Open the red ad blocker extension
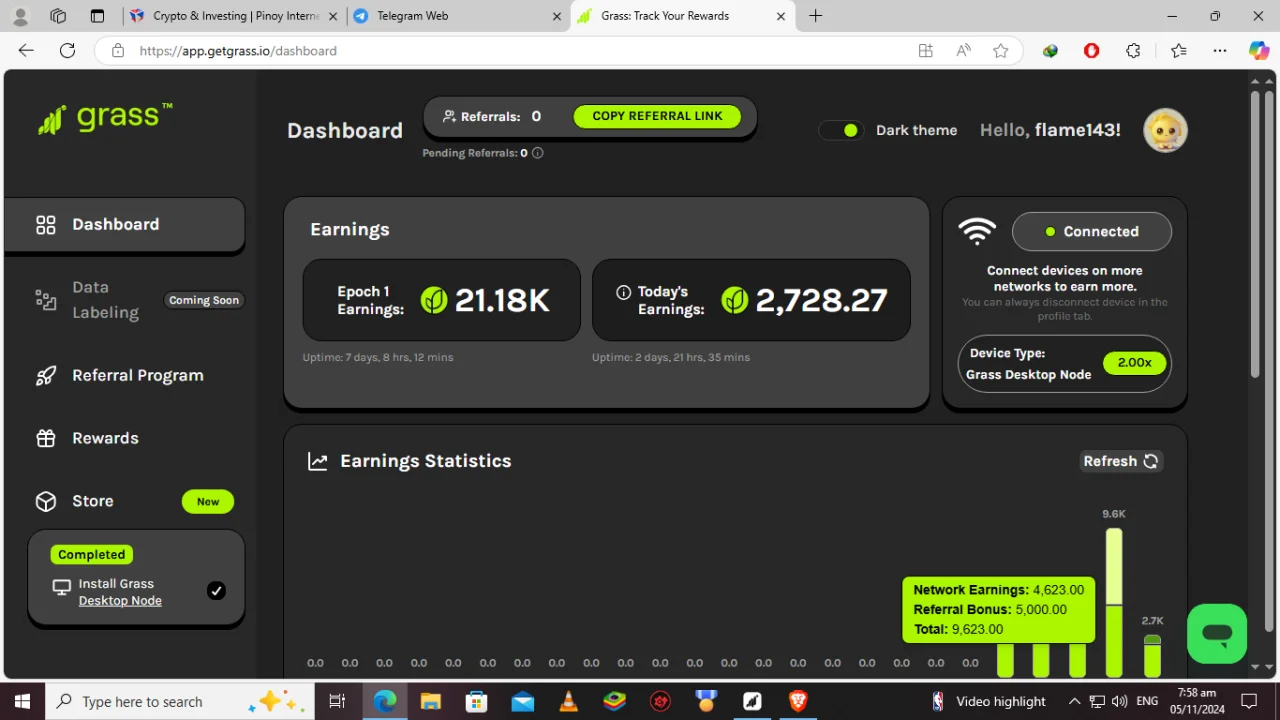 (1091, 51)
